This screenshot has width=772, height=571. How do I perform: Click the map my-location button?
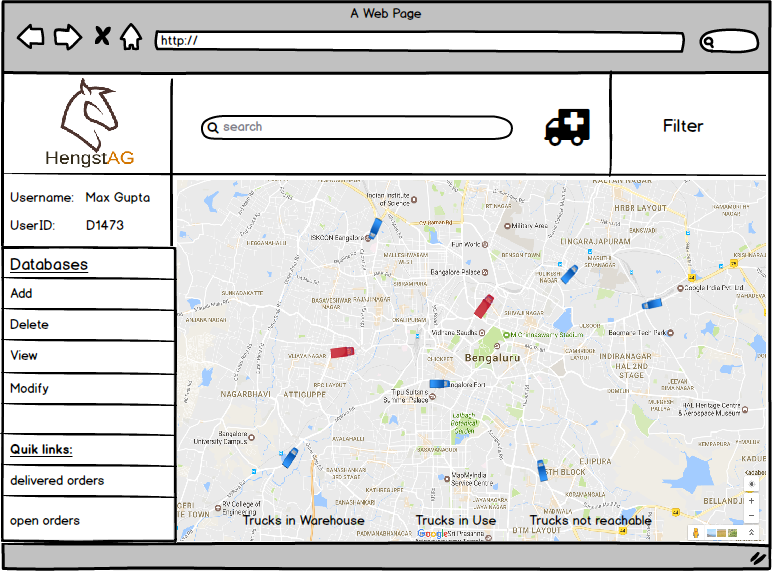point(751,484)
